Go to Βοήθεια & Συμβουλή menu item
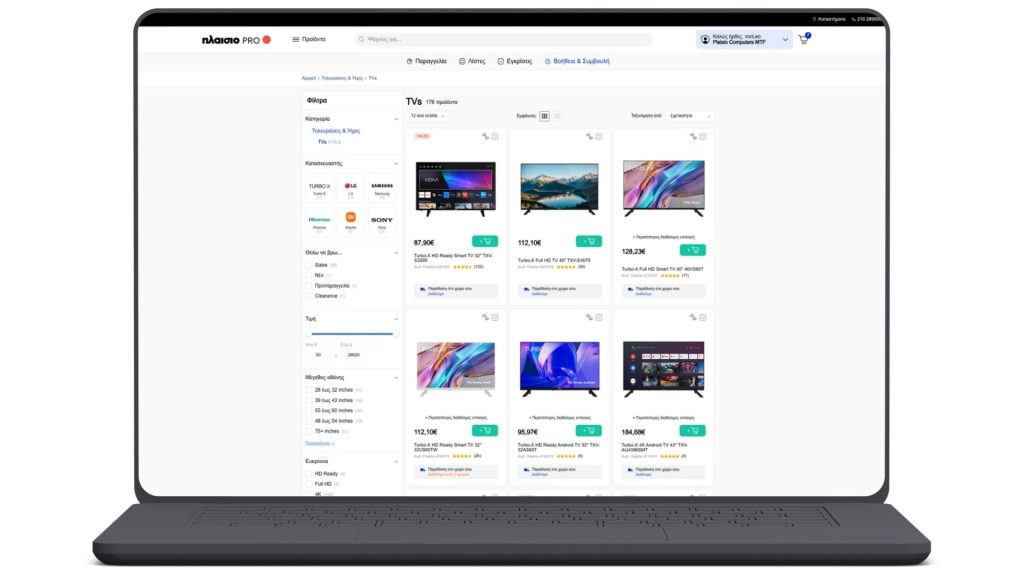 tap(577, 61)
